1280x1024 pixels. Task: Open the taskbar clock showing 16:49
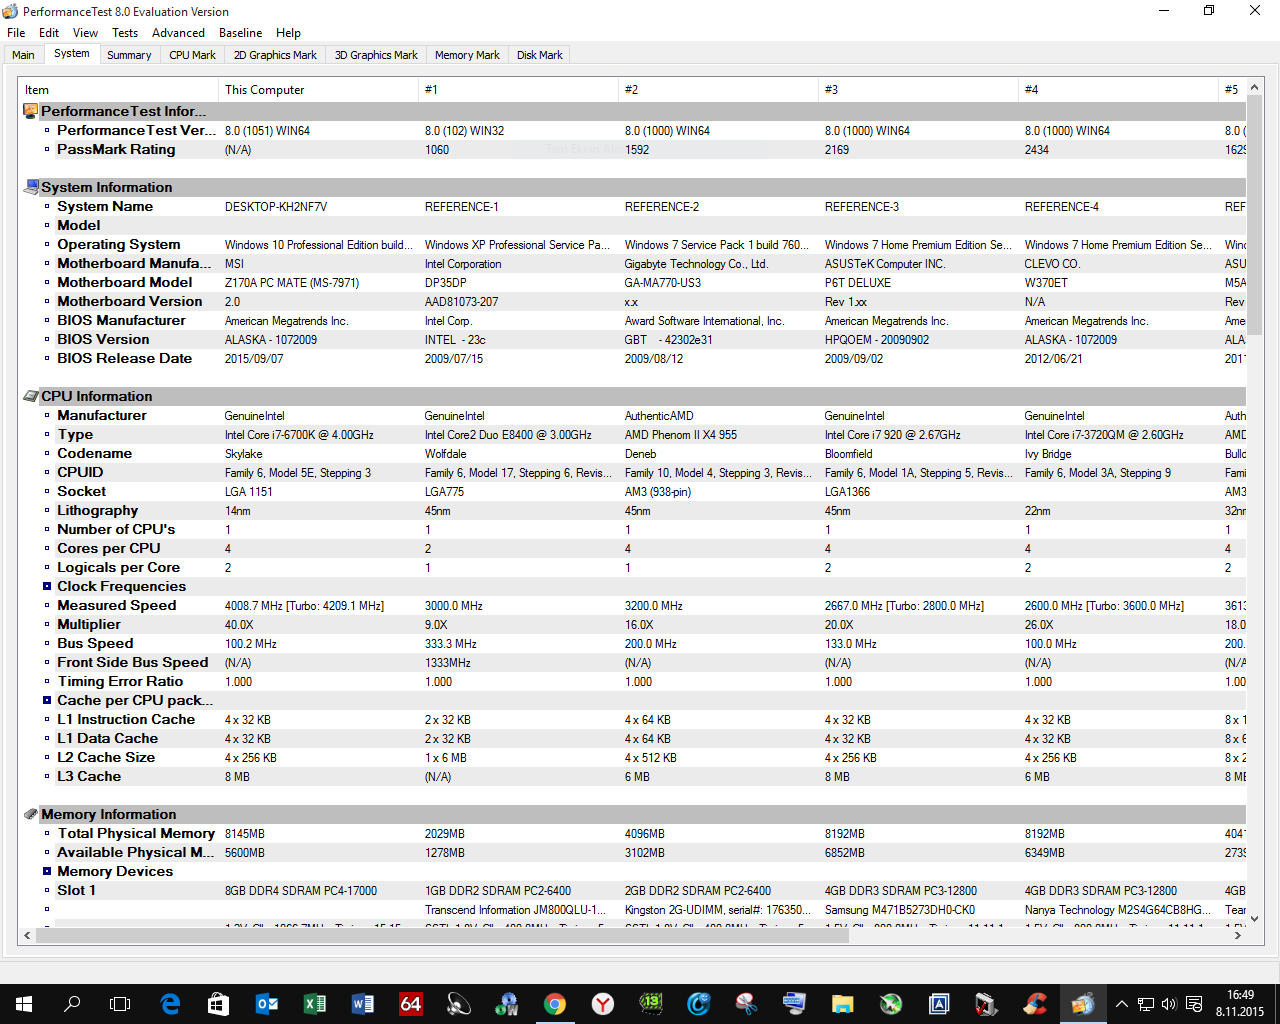click(x=1240, y=1003)
